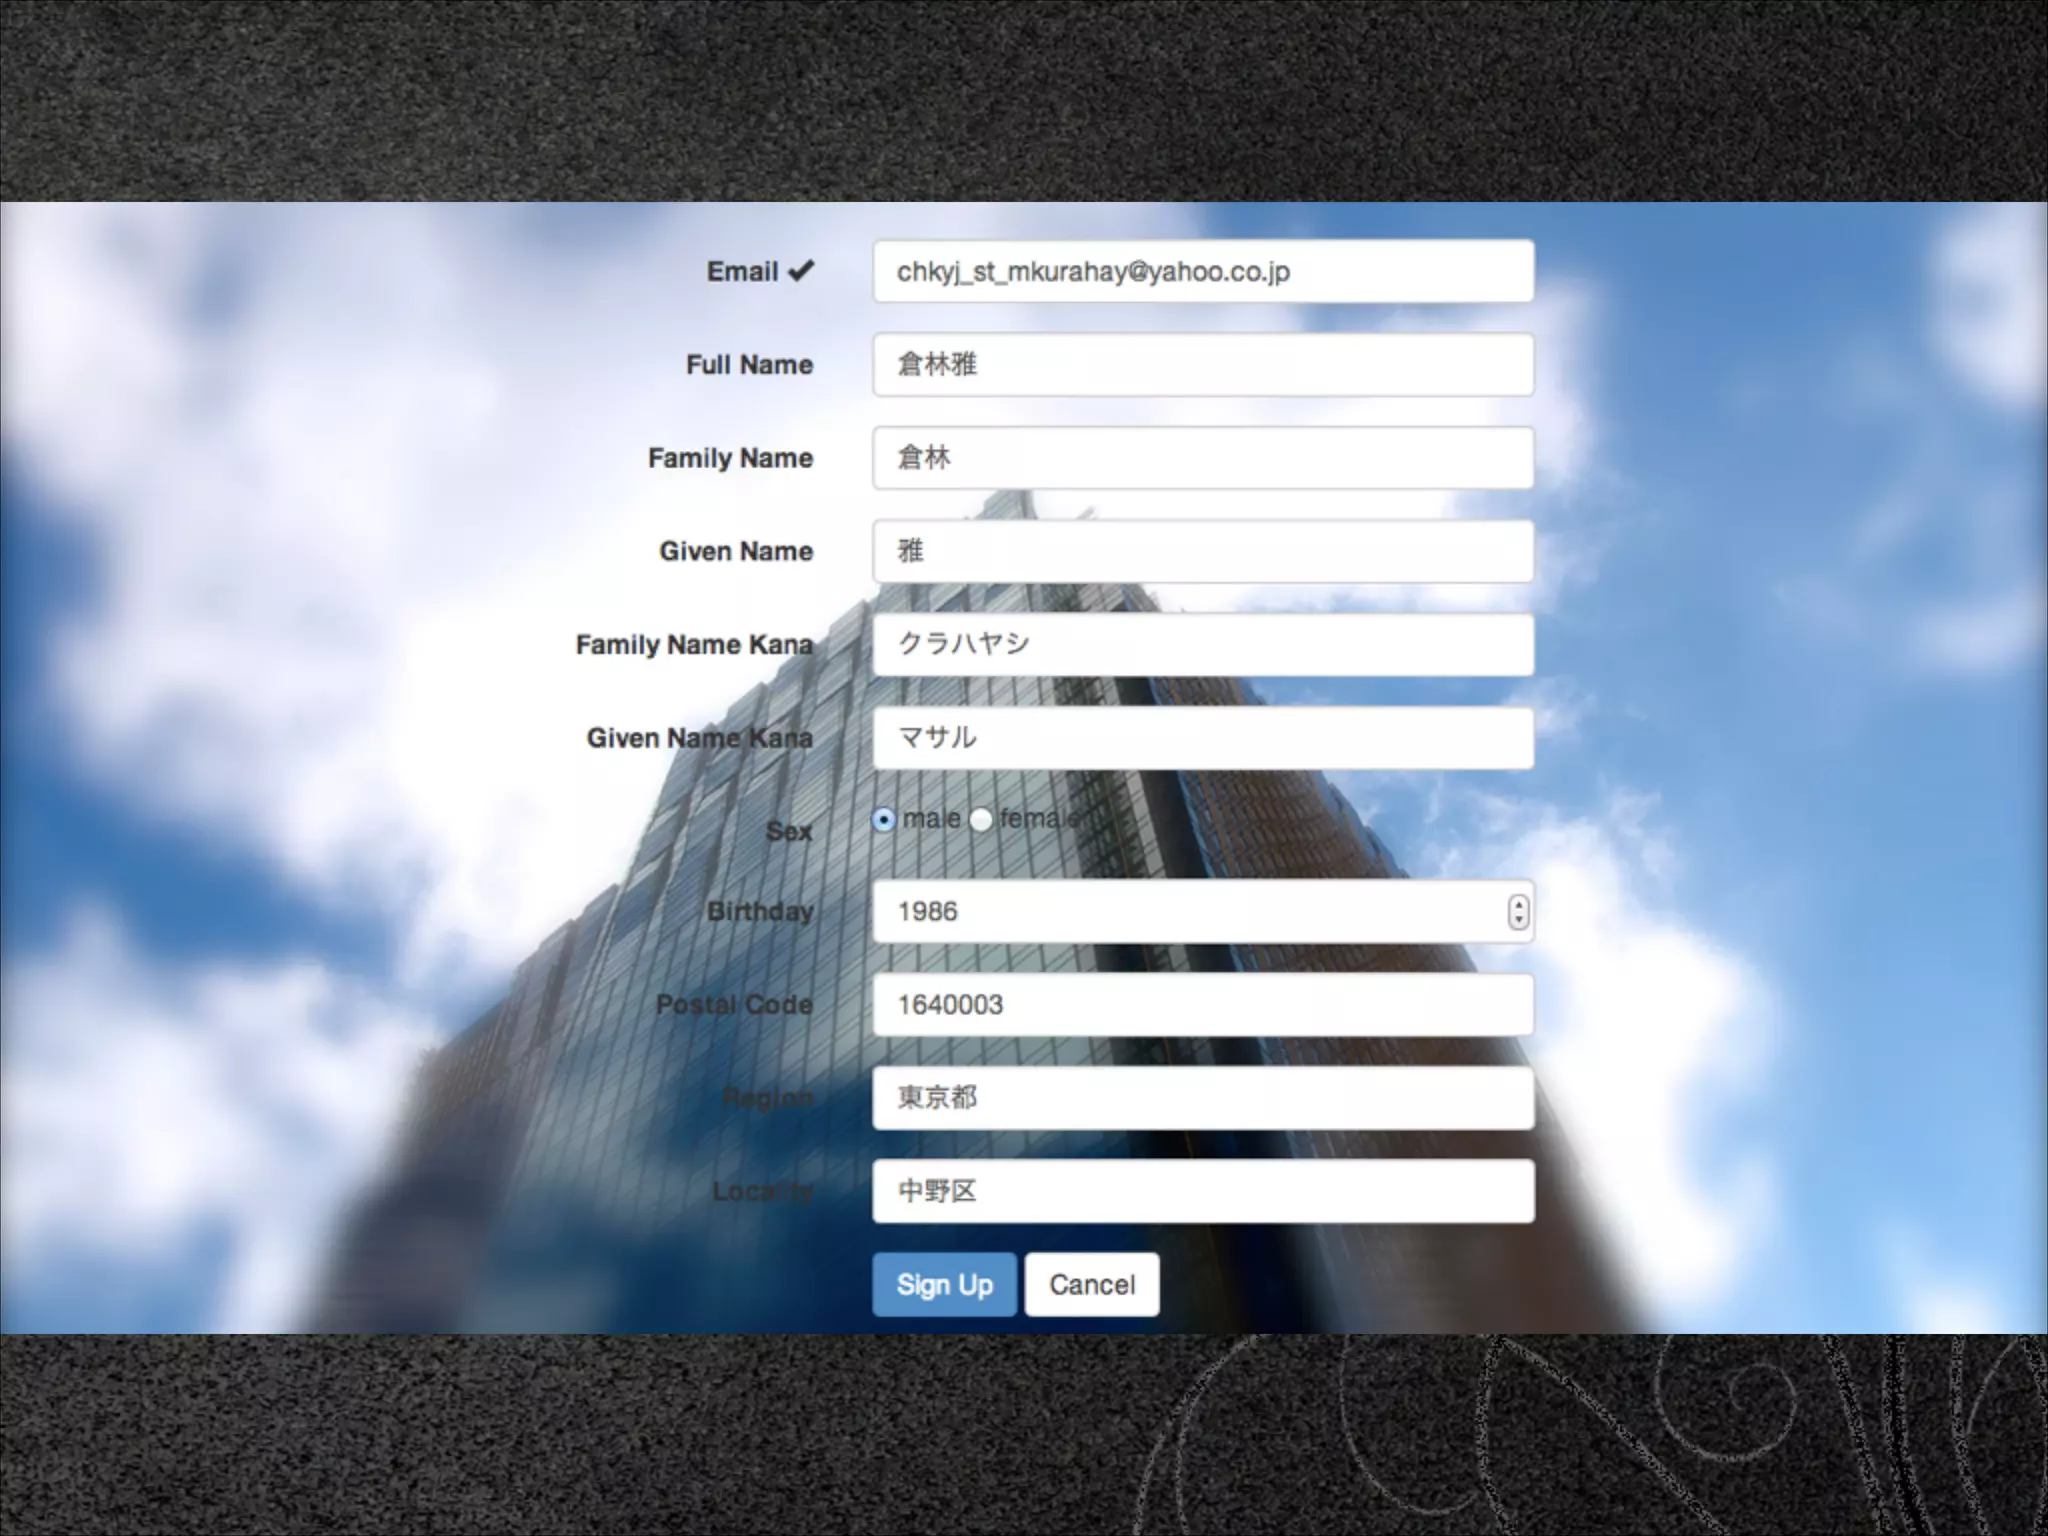Click the Birthday label
Viewport: 2048px width, 1536px height.
click(x=760, y=912)
